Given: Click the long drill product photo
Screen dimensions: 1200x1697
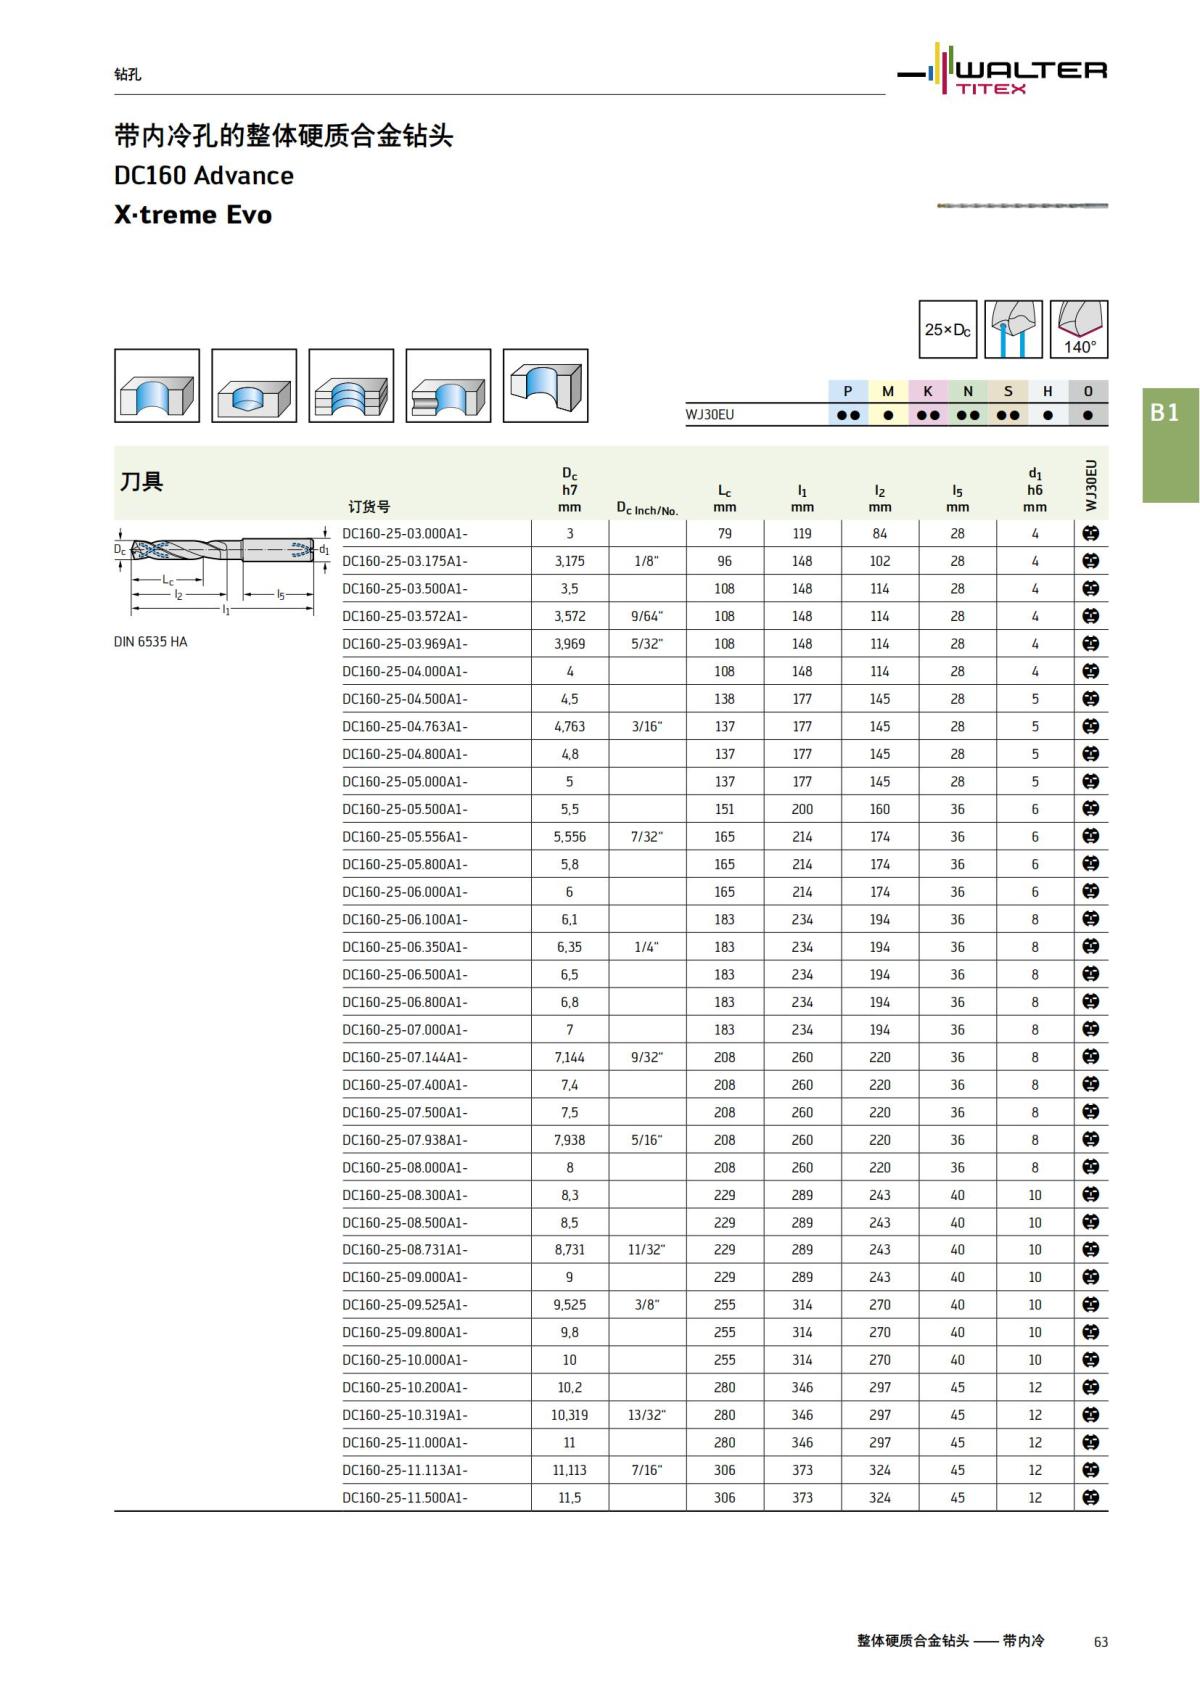Looking at the screenshot, I should (x=1022, y=206).
